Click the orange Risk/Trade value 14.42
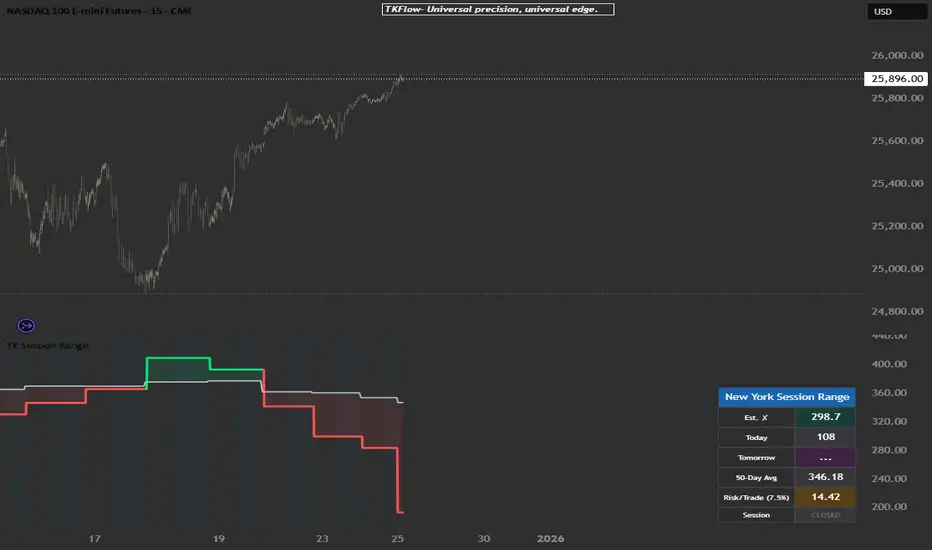The width and height of the screenshot is (932, 550). (x=824, y=495)
